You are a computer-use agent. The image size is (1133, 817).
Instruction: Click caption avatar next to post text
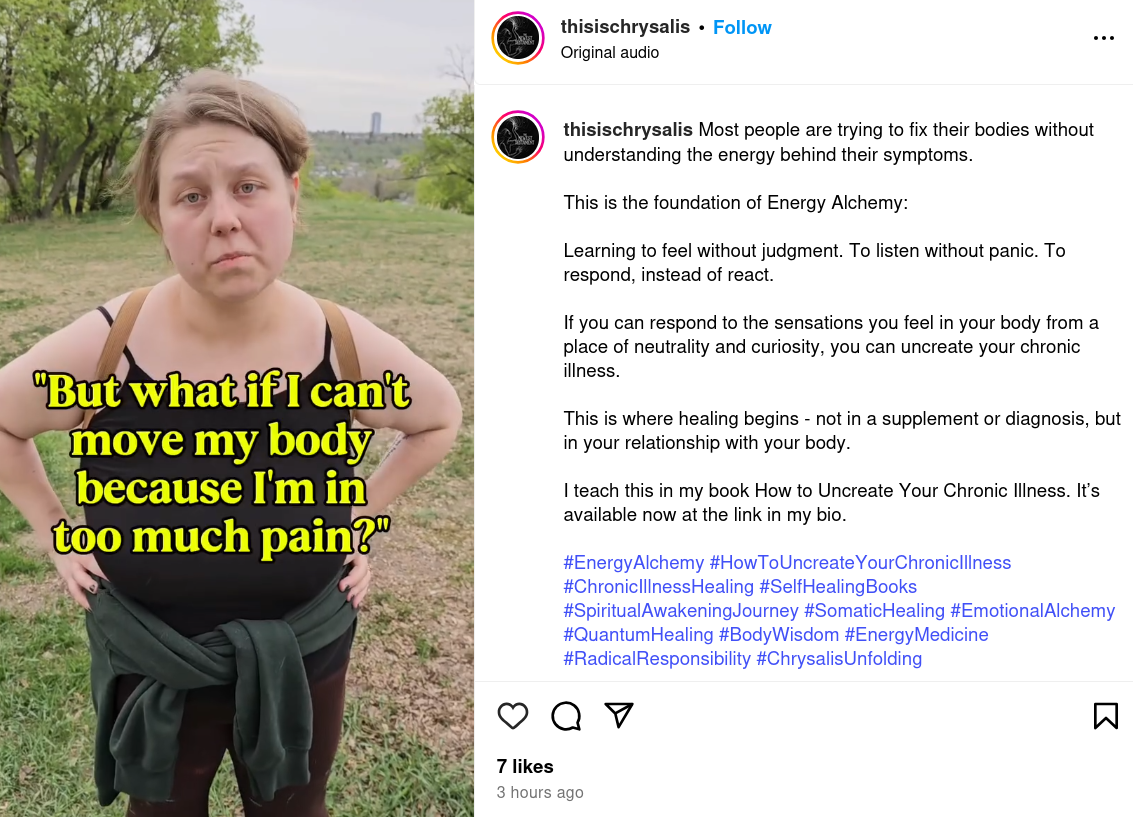click(518, 137)
